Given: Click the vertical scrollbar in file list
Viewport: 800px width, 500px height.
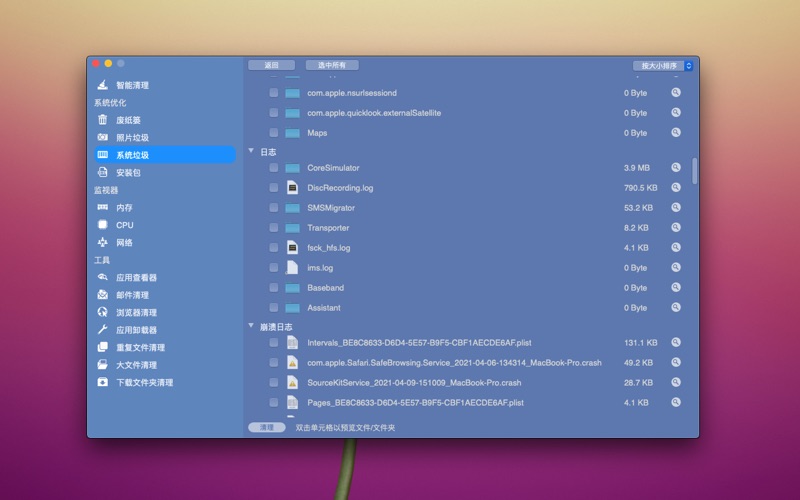Looking at the screenshot, I should coord(694,170).
